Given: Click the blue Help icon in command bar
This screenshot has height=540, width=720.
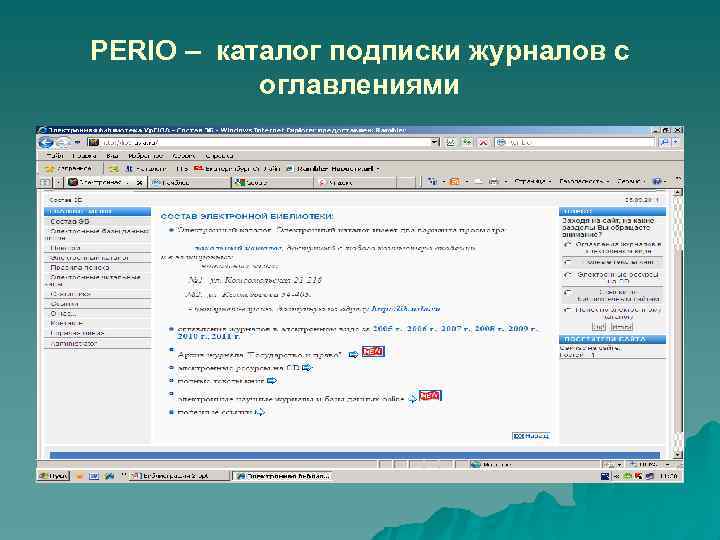Looking at the screenshot, I should [x=658, y=182].
